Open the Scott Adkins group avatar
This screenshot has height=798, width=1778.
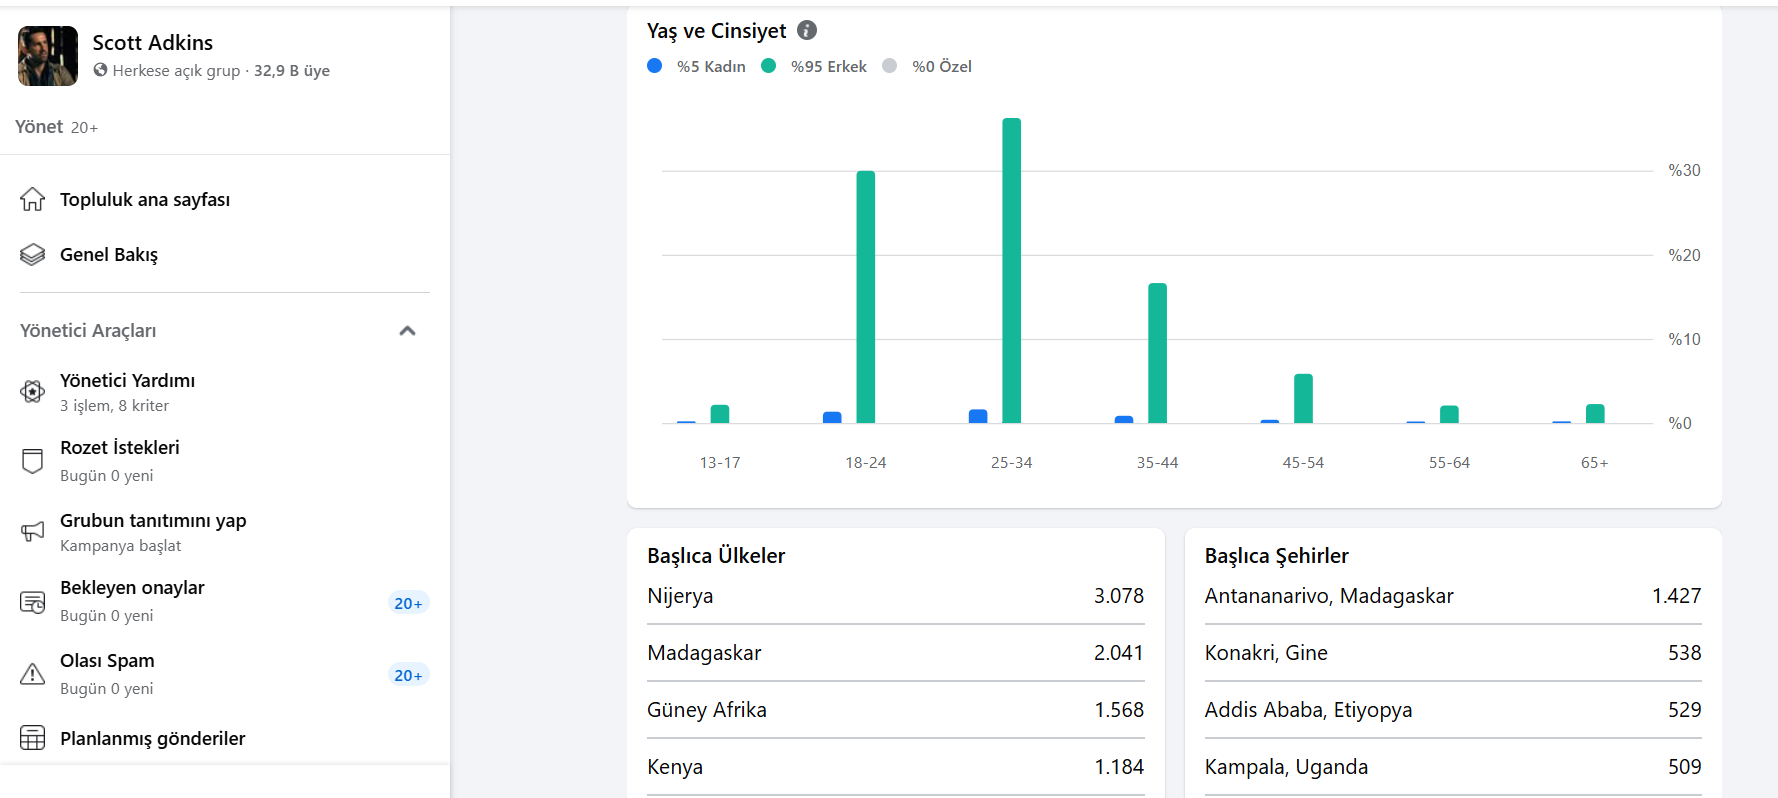tap(48, 56)
